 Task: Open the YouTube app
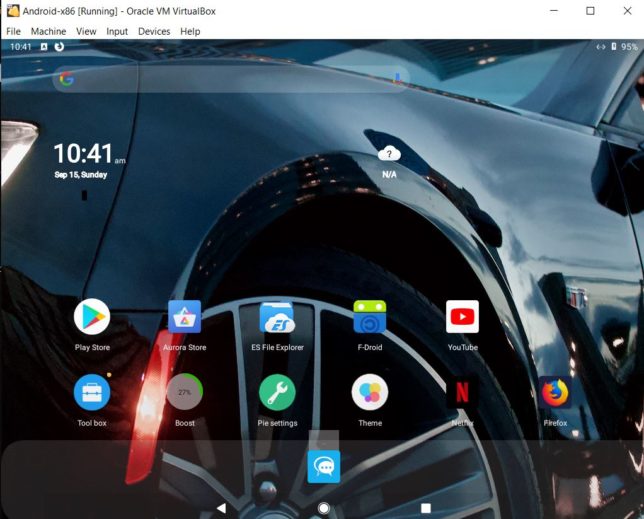pos(462,317)
